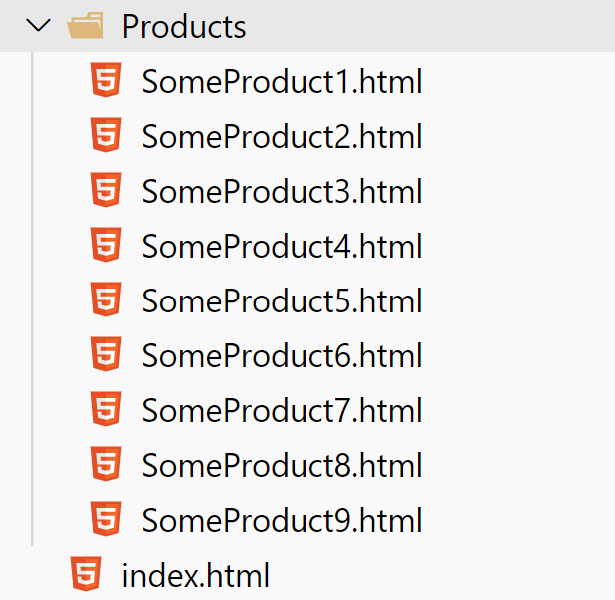Viewport: 615px width, 600px height.
Task: Open SomeProduct2.html file name
Action: pyautogui.click(x=282, y=136)
